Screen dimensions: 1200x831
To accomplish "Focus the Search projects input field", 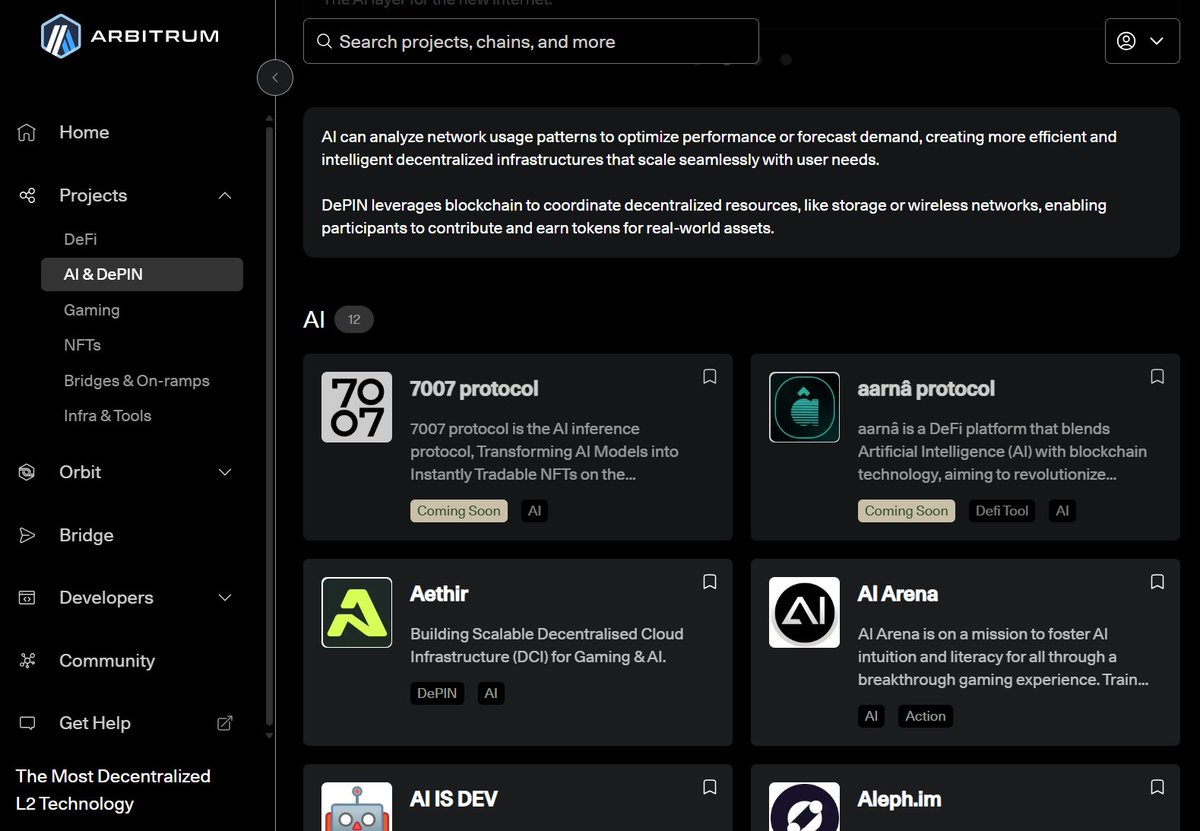I will 531,42.
